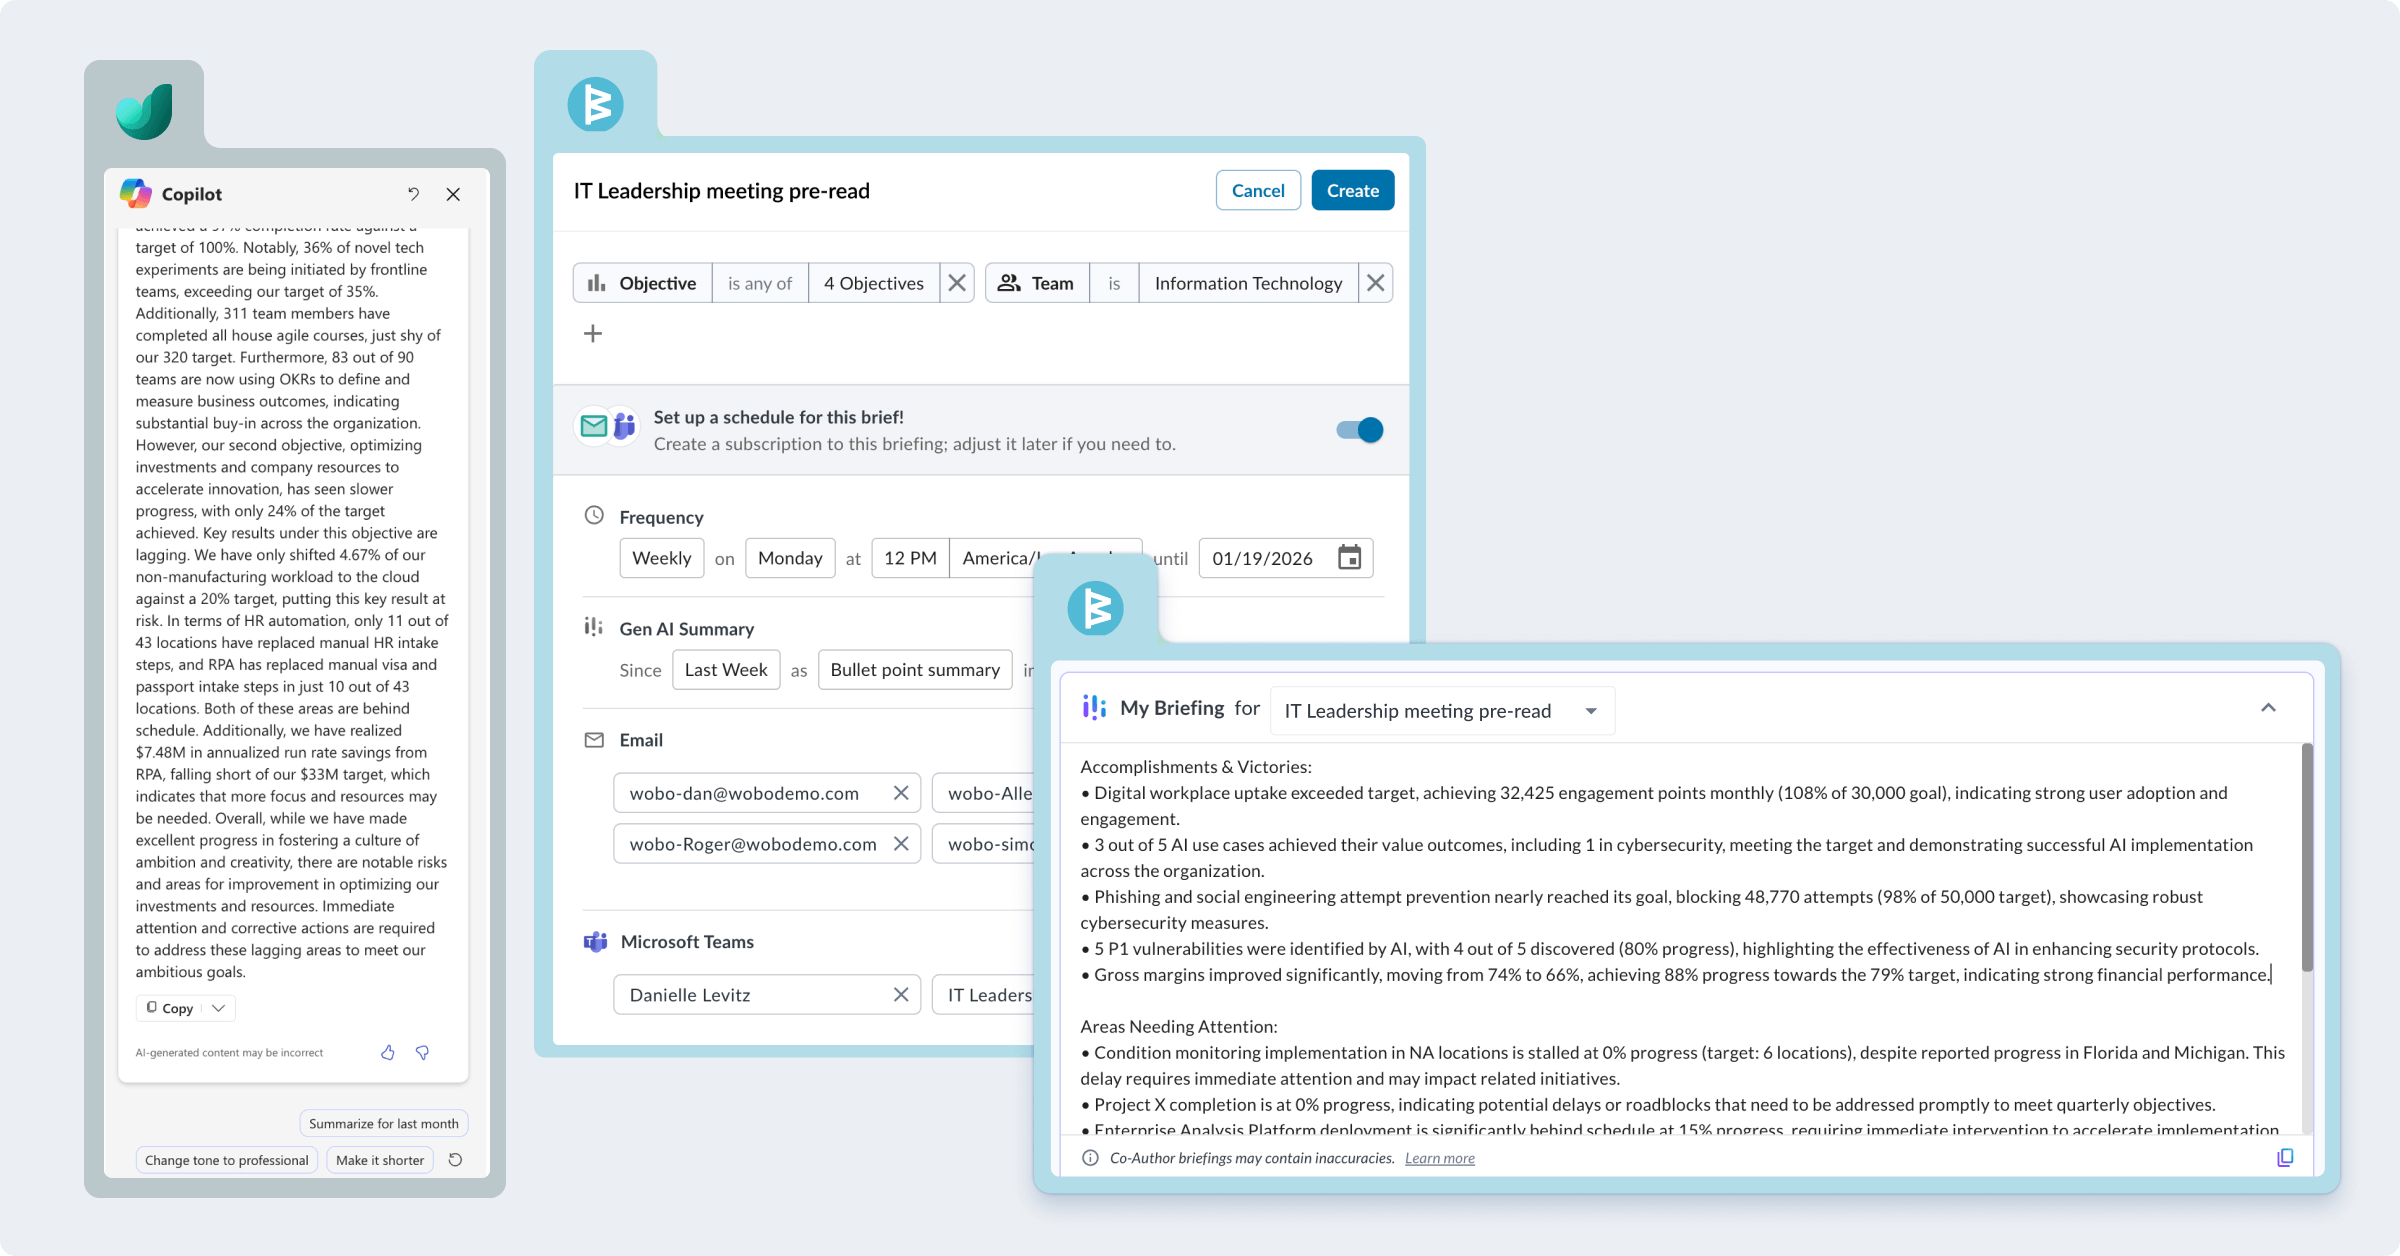The width and height of the screenshot is (2400, 1256).
Task: Open the America timezone dropdown
Action: tap(1045, 558)
